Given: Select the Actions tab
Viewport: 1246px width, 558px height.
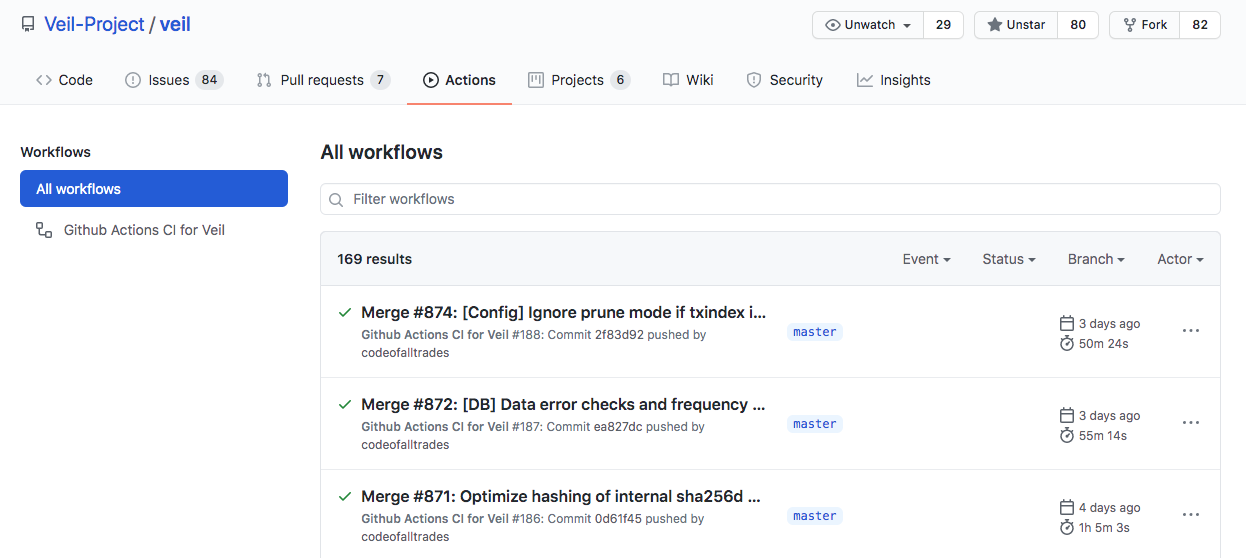Looking at the screenshot, I should (x=459, y=80).
